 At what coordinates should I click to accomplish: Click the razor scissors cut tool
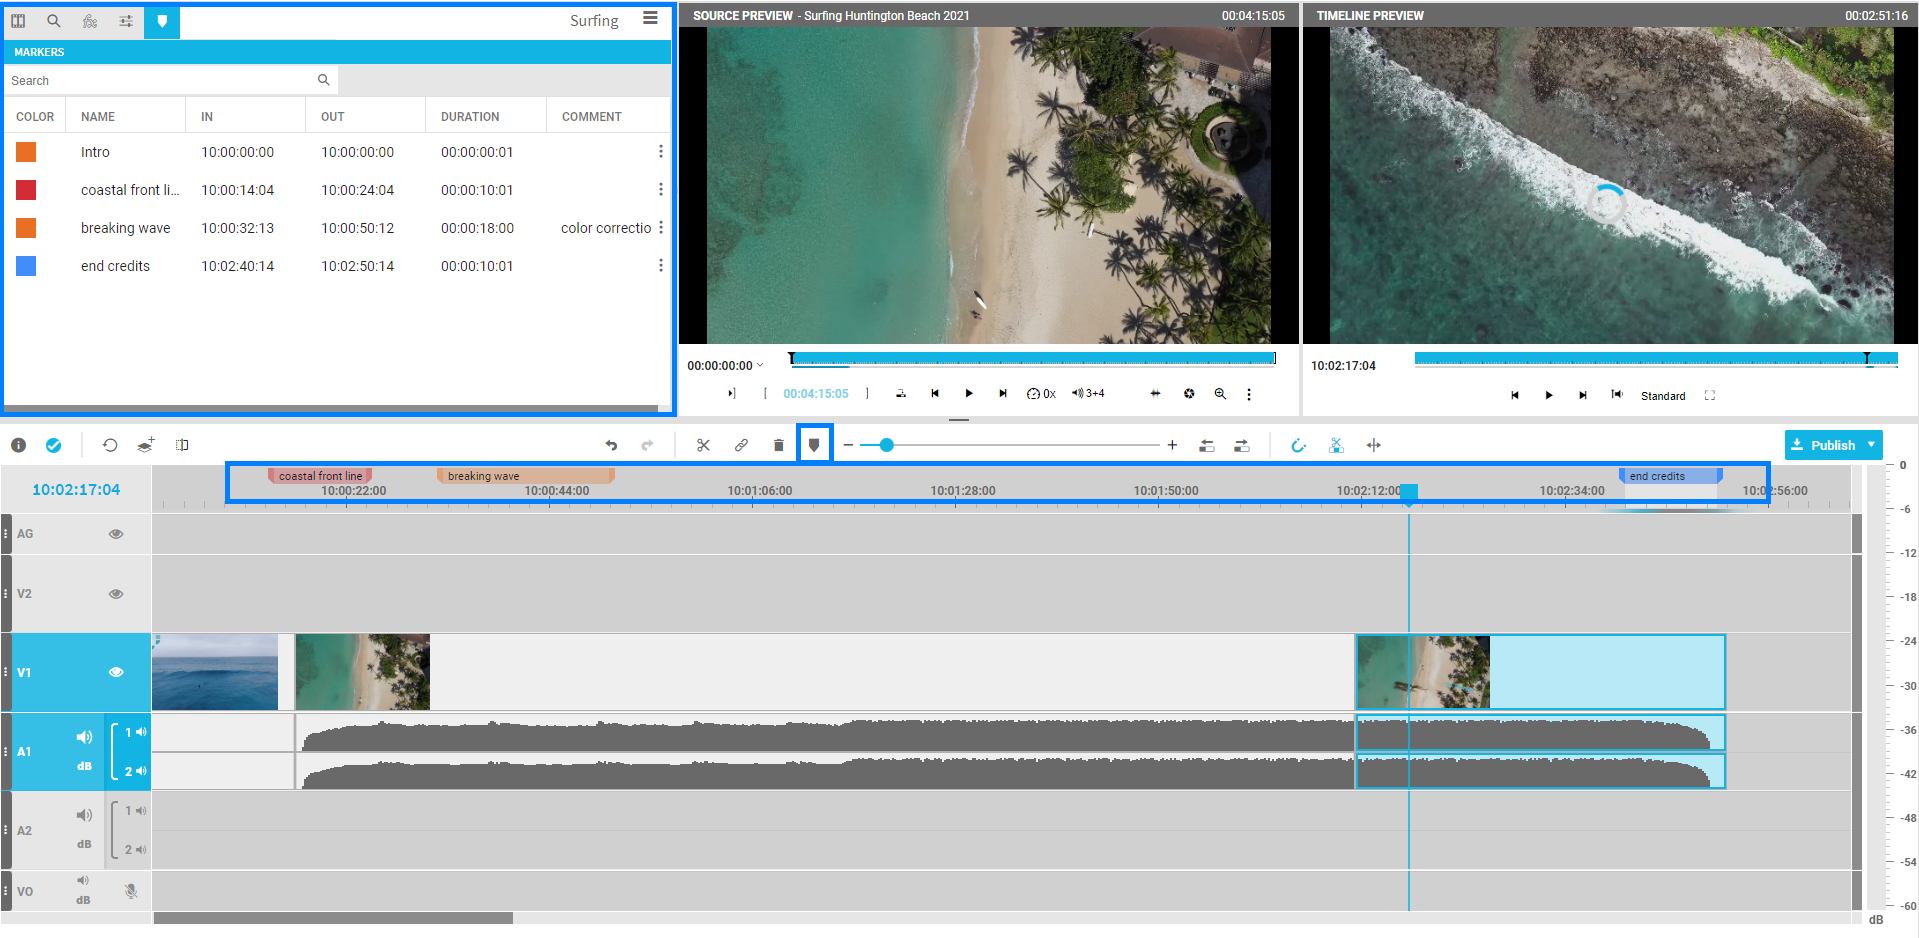[x=703, y=445]
